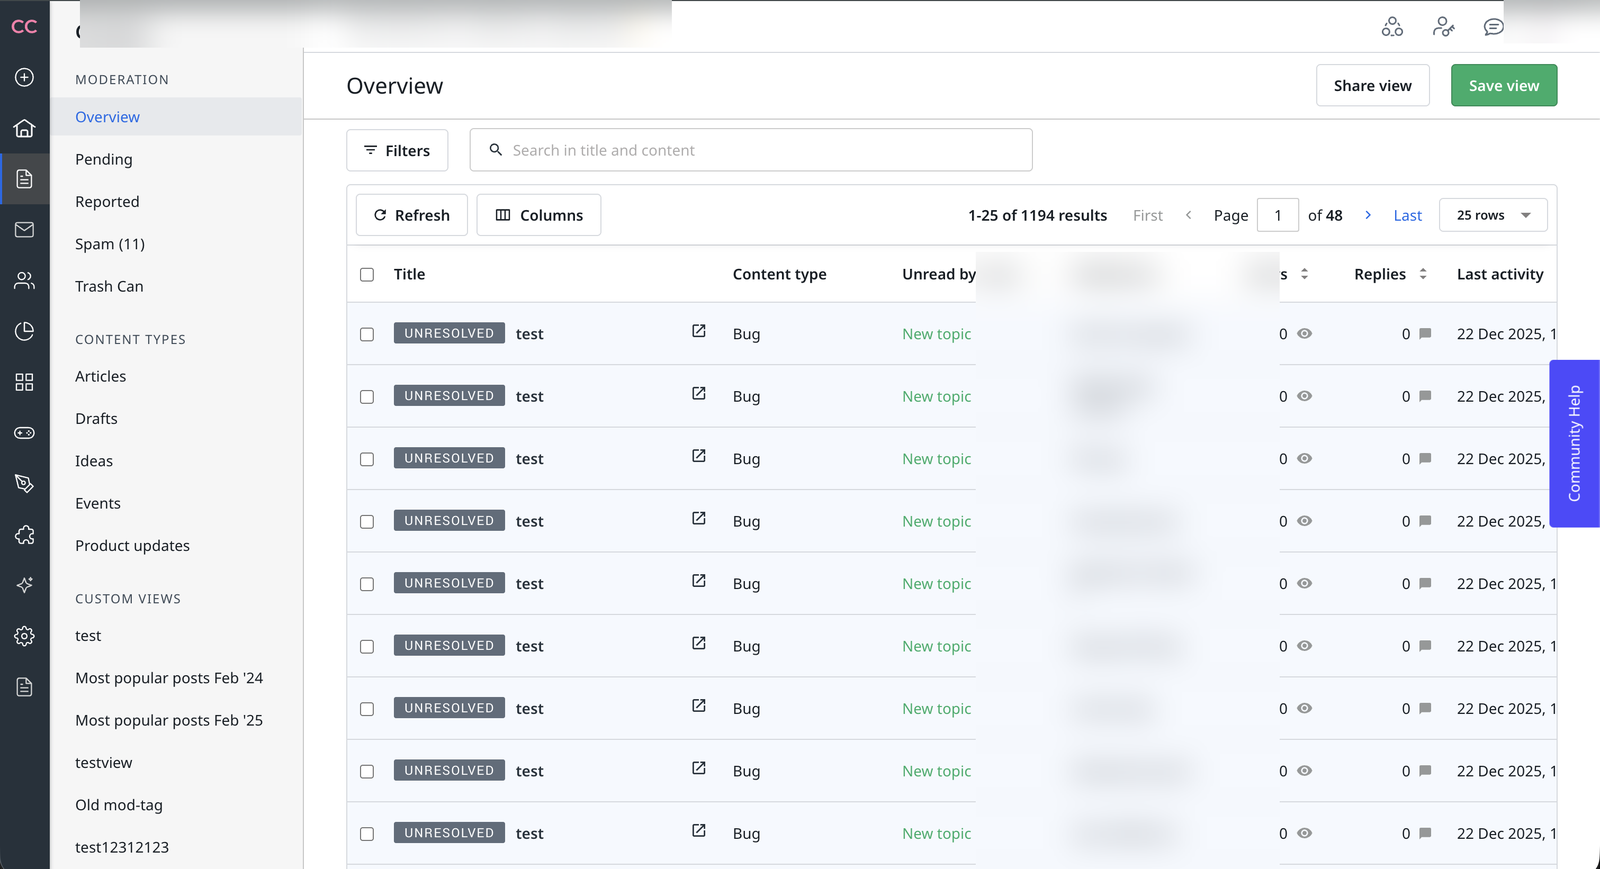Click the CC logo in sidebar
The height and width of the screenshot is (869, 1600).
(24, 27)
